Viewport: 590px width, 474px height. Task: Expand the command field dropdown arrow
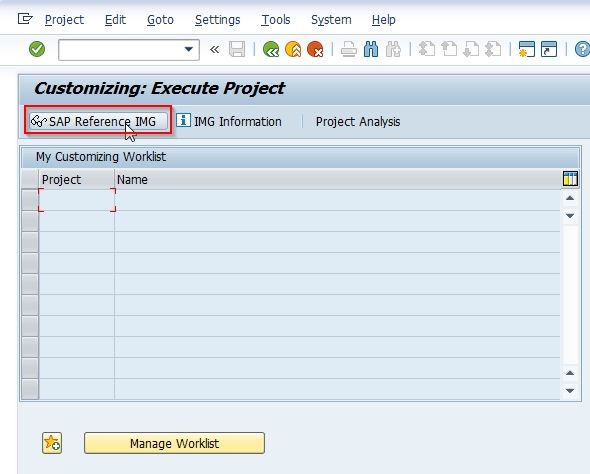[x=189, y=49]
